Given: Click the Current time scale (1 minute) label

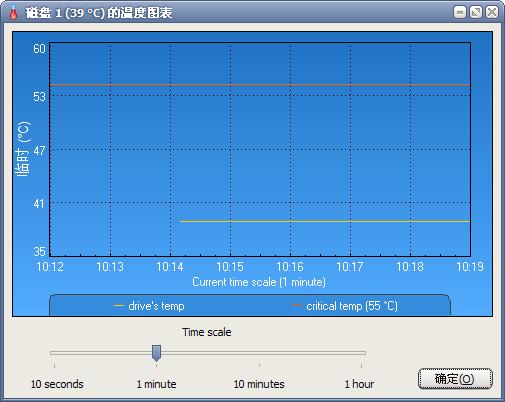Looking at the screenshot, I should [x=259, y=282].
